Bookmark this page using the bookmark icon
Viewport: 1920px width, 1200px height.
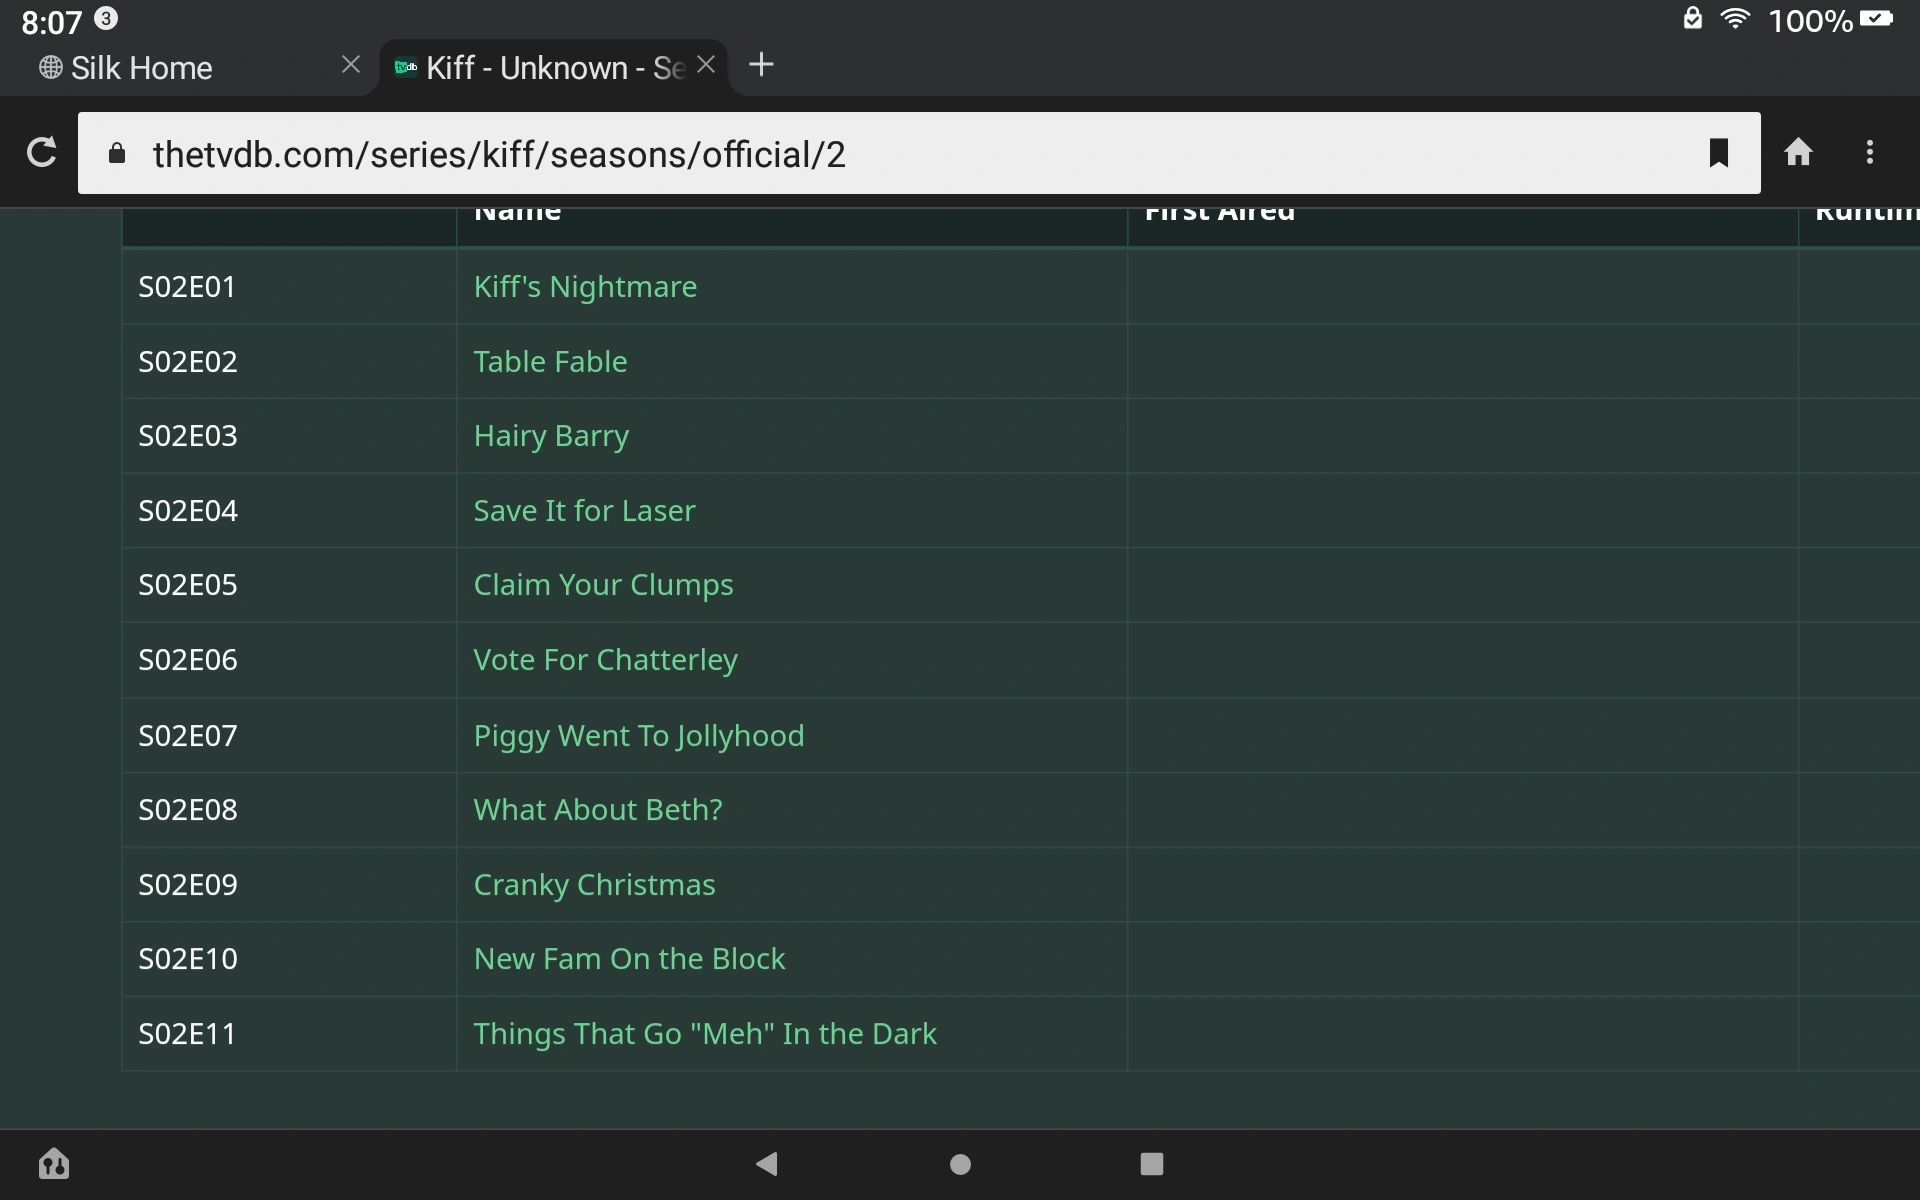pyautogui.click(x=1718, y=153)
